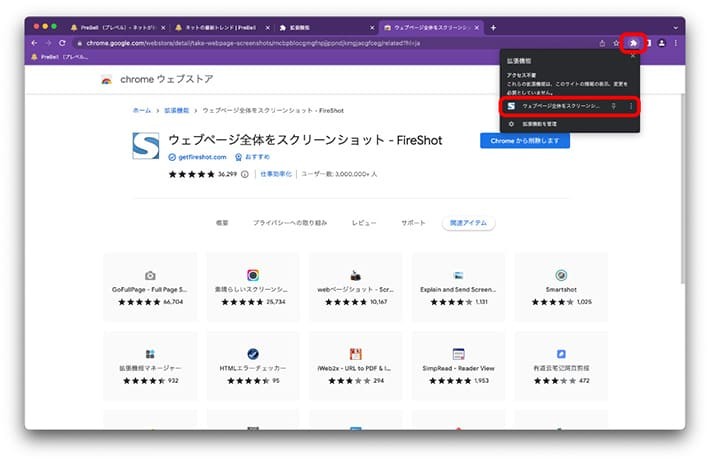Screen dimensions: 710x463
Task: Go back with the back arrow
Action: click(x=35, y=43)
